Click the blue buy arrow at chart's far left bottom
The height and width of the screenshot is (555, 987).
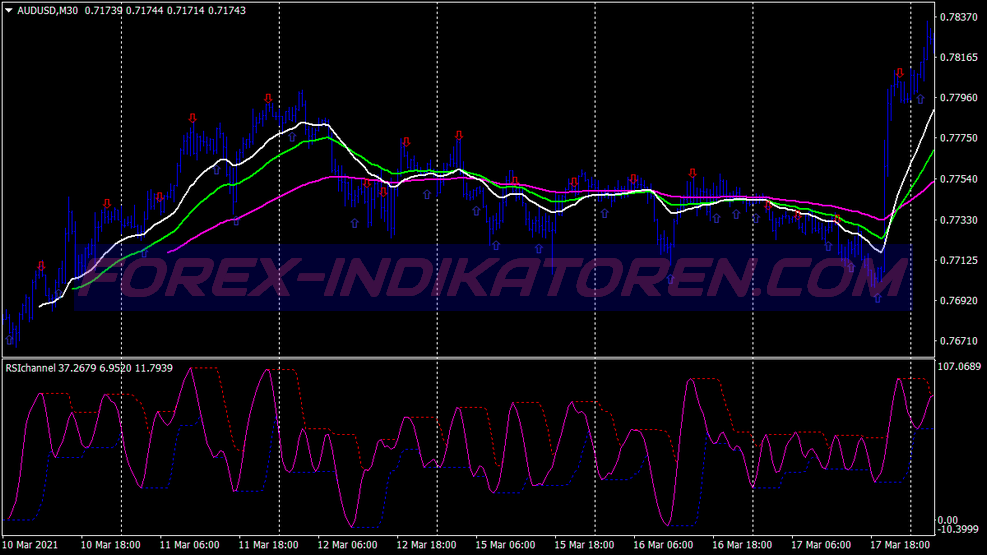(x=9, y=340)
